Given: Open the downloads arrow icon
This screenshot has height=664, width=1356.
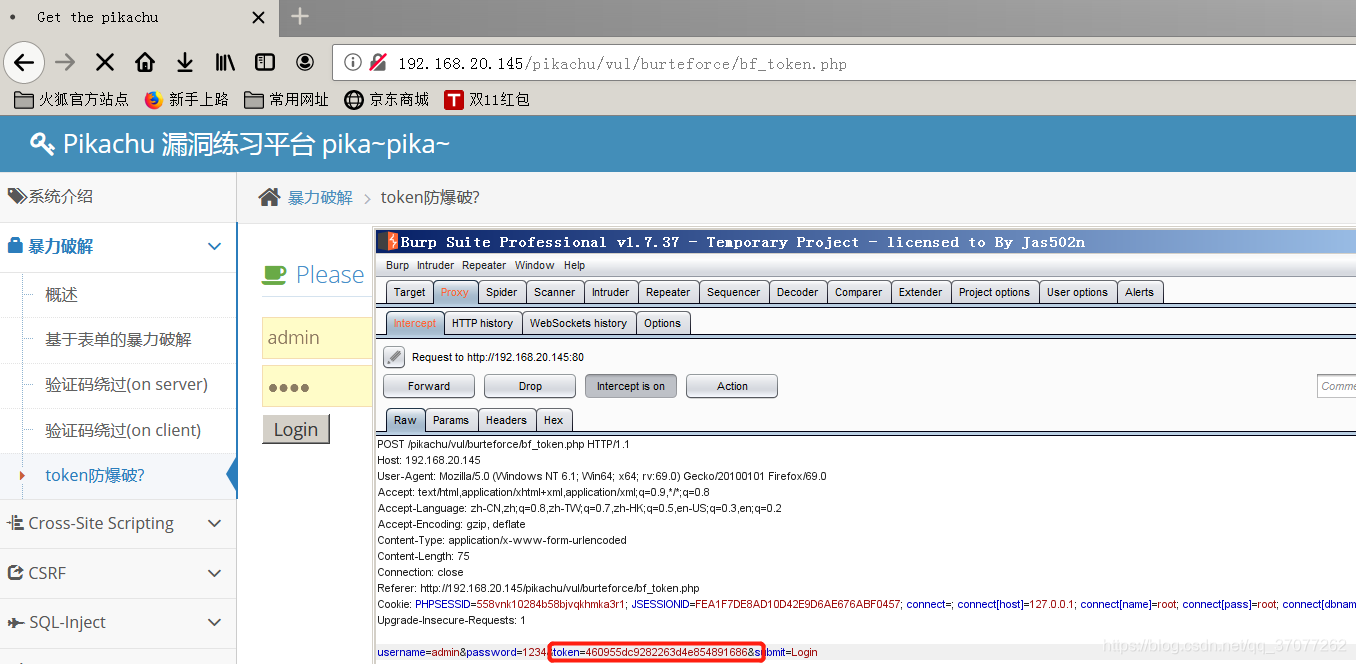Looking at the screenshot, I should tap(185, 63).
